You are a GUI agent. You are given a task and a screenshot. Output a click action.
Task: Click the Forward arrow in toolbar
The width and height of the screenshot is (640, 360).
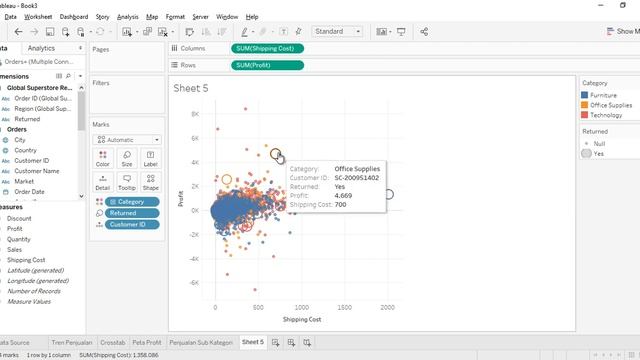34,32
